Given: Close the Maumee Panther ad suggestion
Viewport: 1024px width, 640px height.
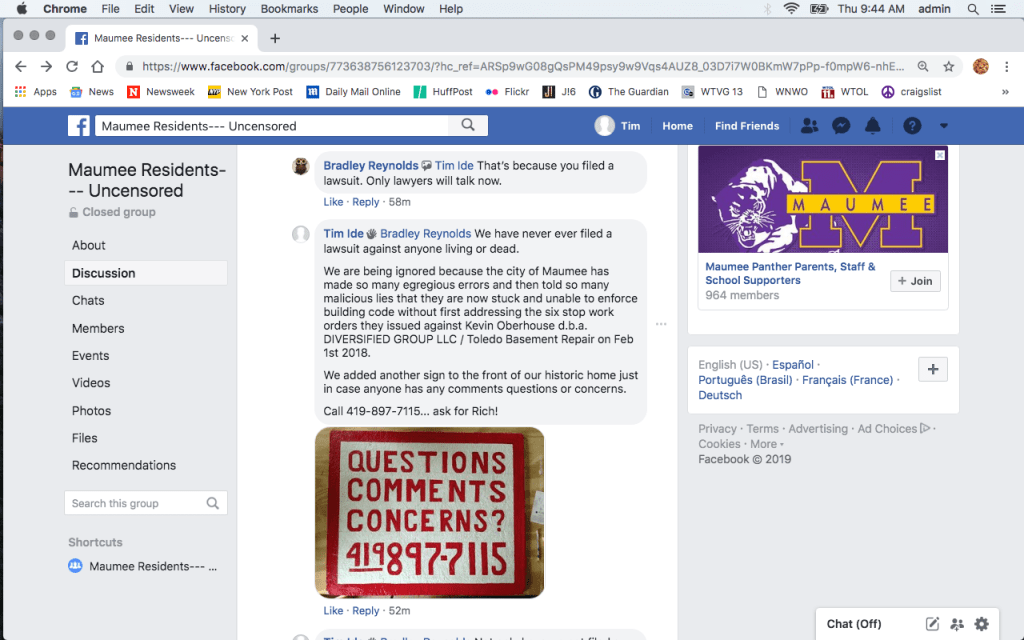Looking at the screenshot, I should coord(939,156).
